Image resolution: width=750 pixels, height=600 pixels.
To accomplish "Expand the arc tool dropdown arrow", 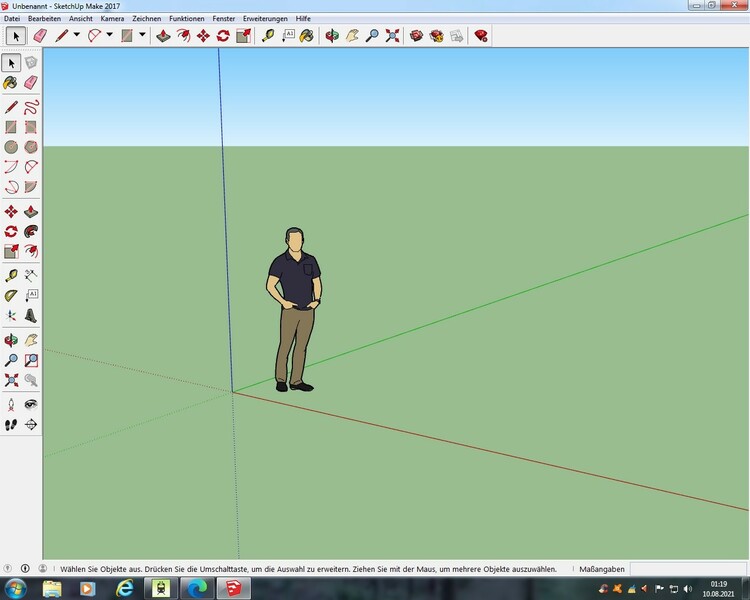I will (109, 35).
